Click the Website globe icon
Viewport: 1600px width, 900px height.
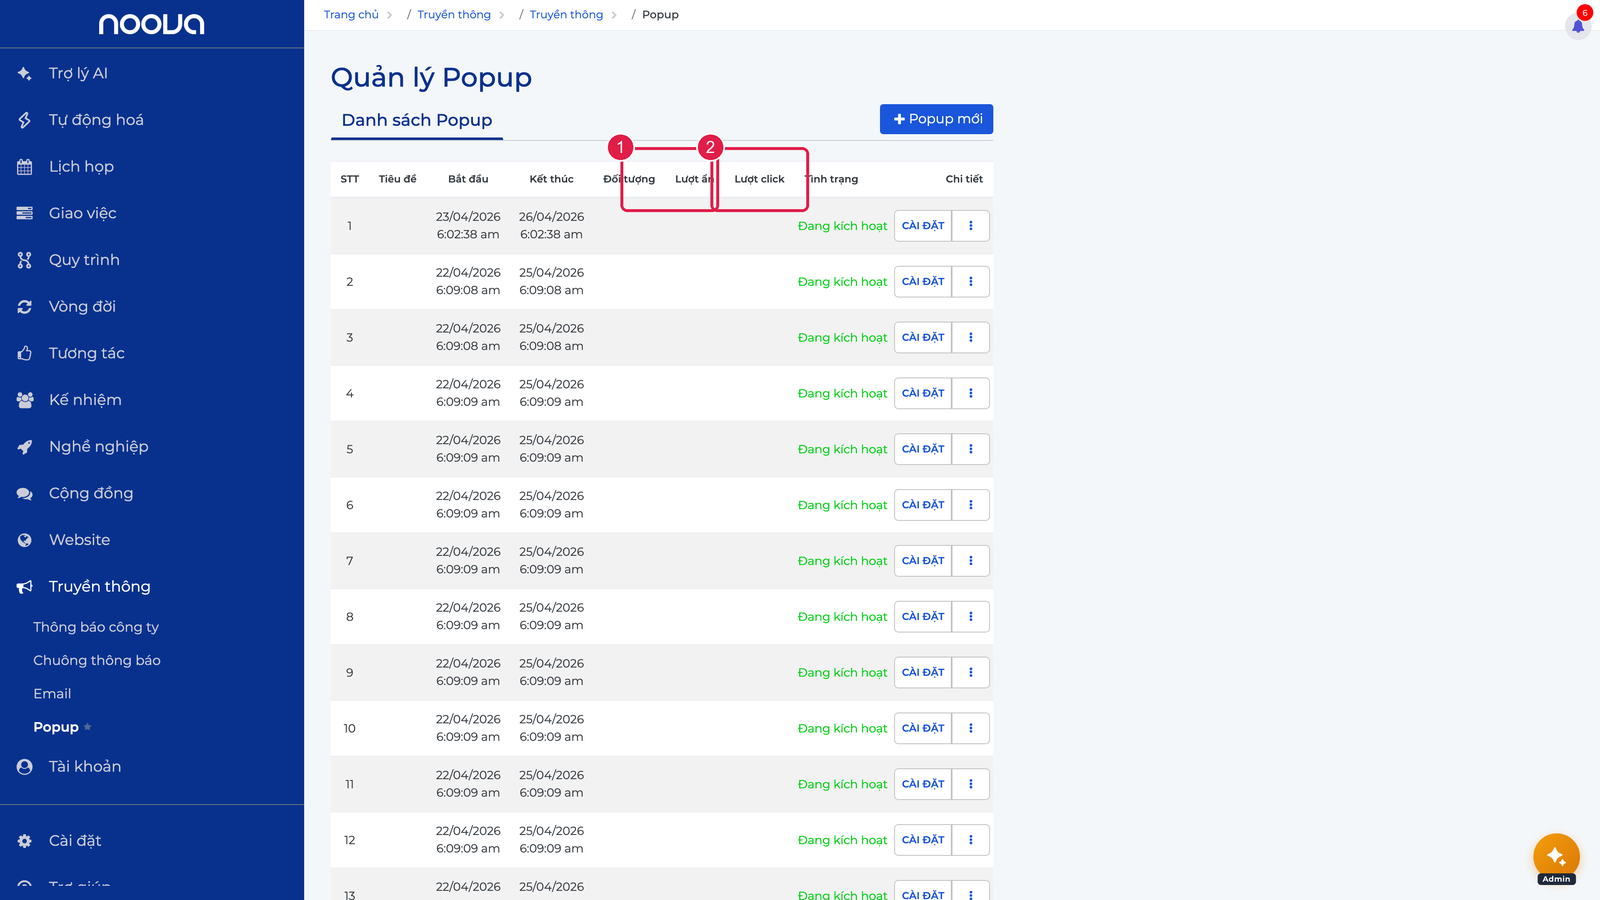pyautogui.click(x=25, y=540)
